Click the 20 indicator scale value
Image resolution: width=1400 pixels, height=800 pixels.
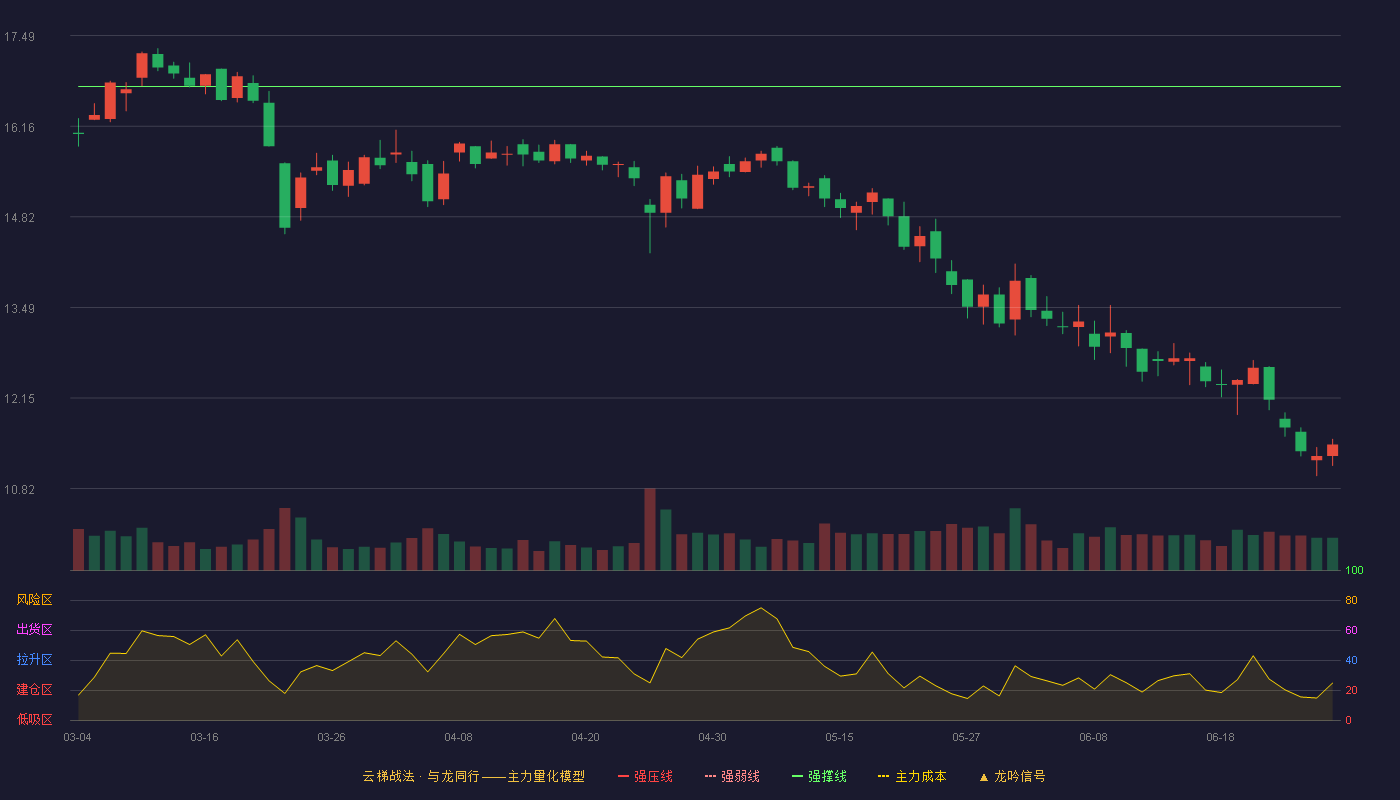1351,691
